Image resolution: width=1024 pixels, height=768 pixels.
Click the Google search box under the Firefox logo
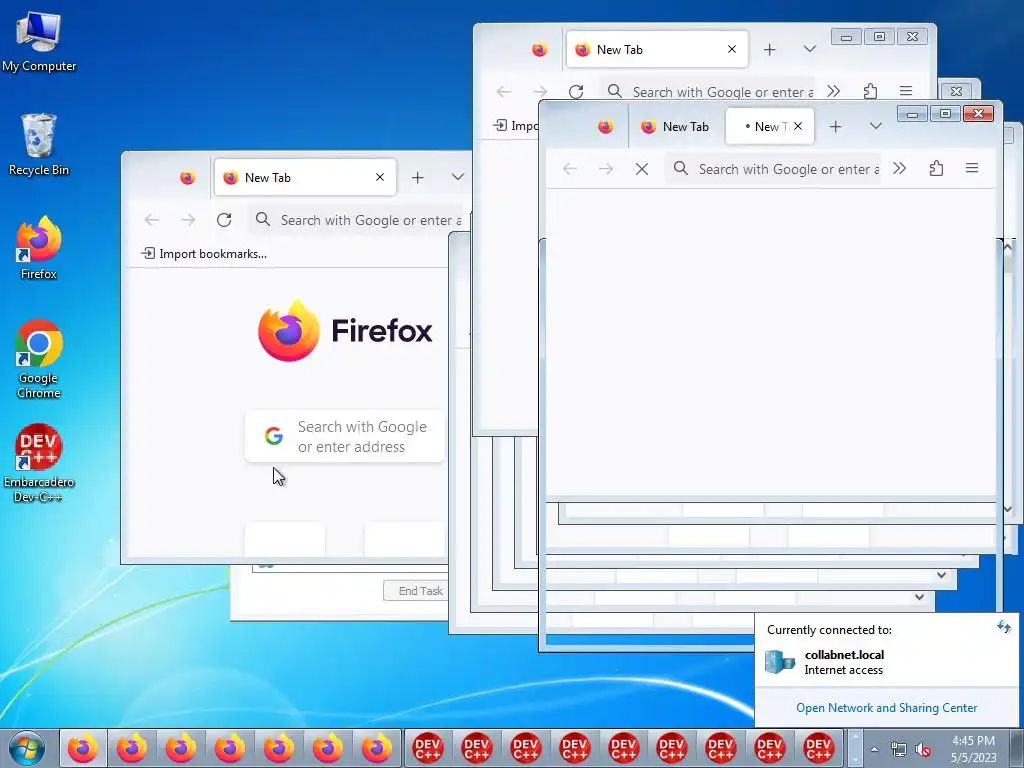pyautogui.click(x=345, y=436)
